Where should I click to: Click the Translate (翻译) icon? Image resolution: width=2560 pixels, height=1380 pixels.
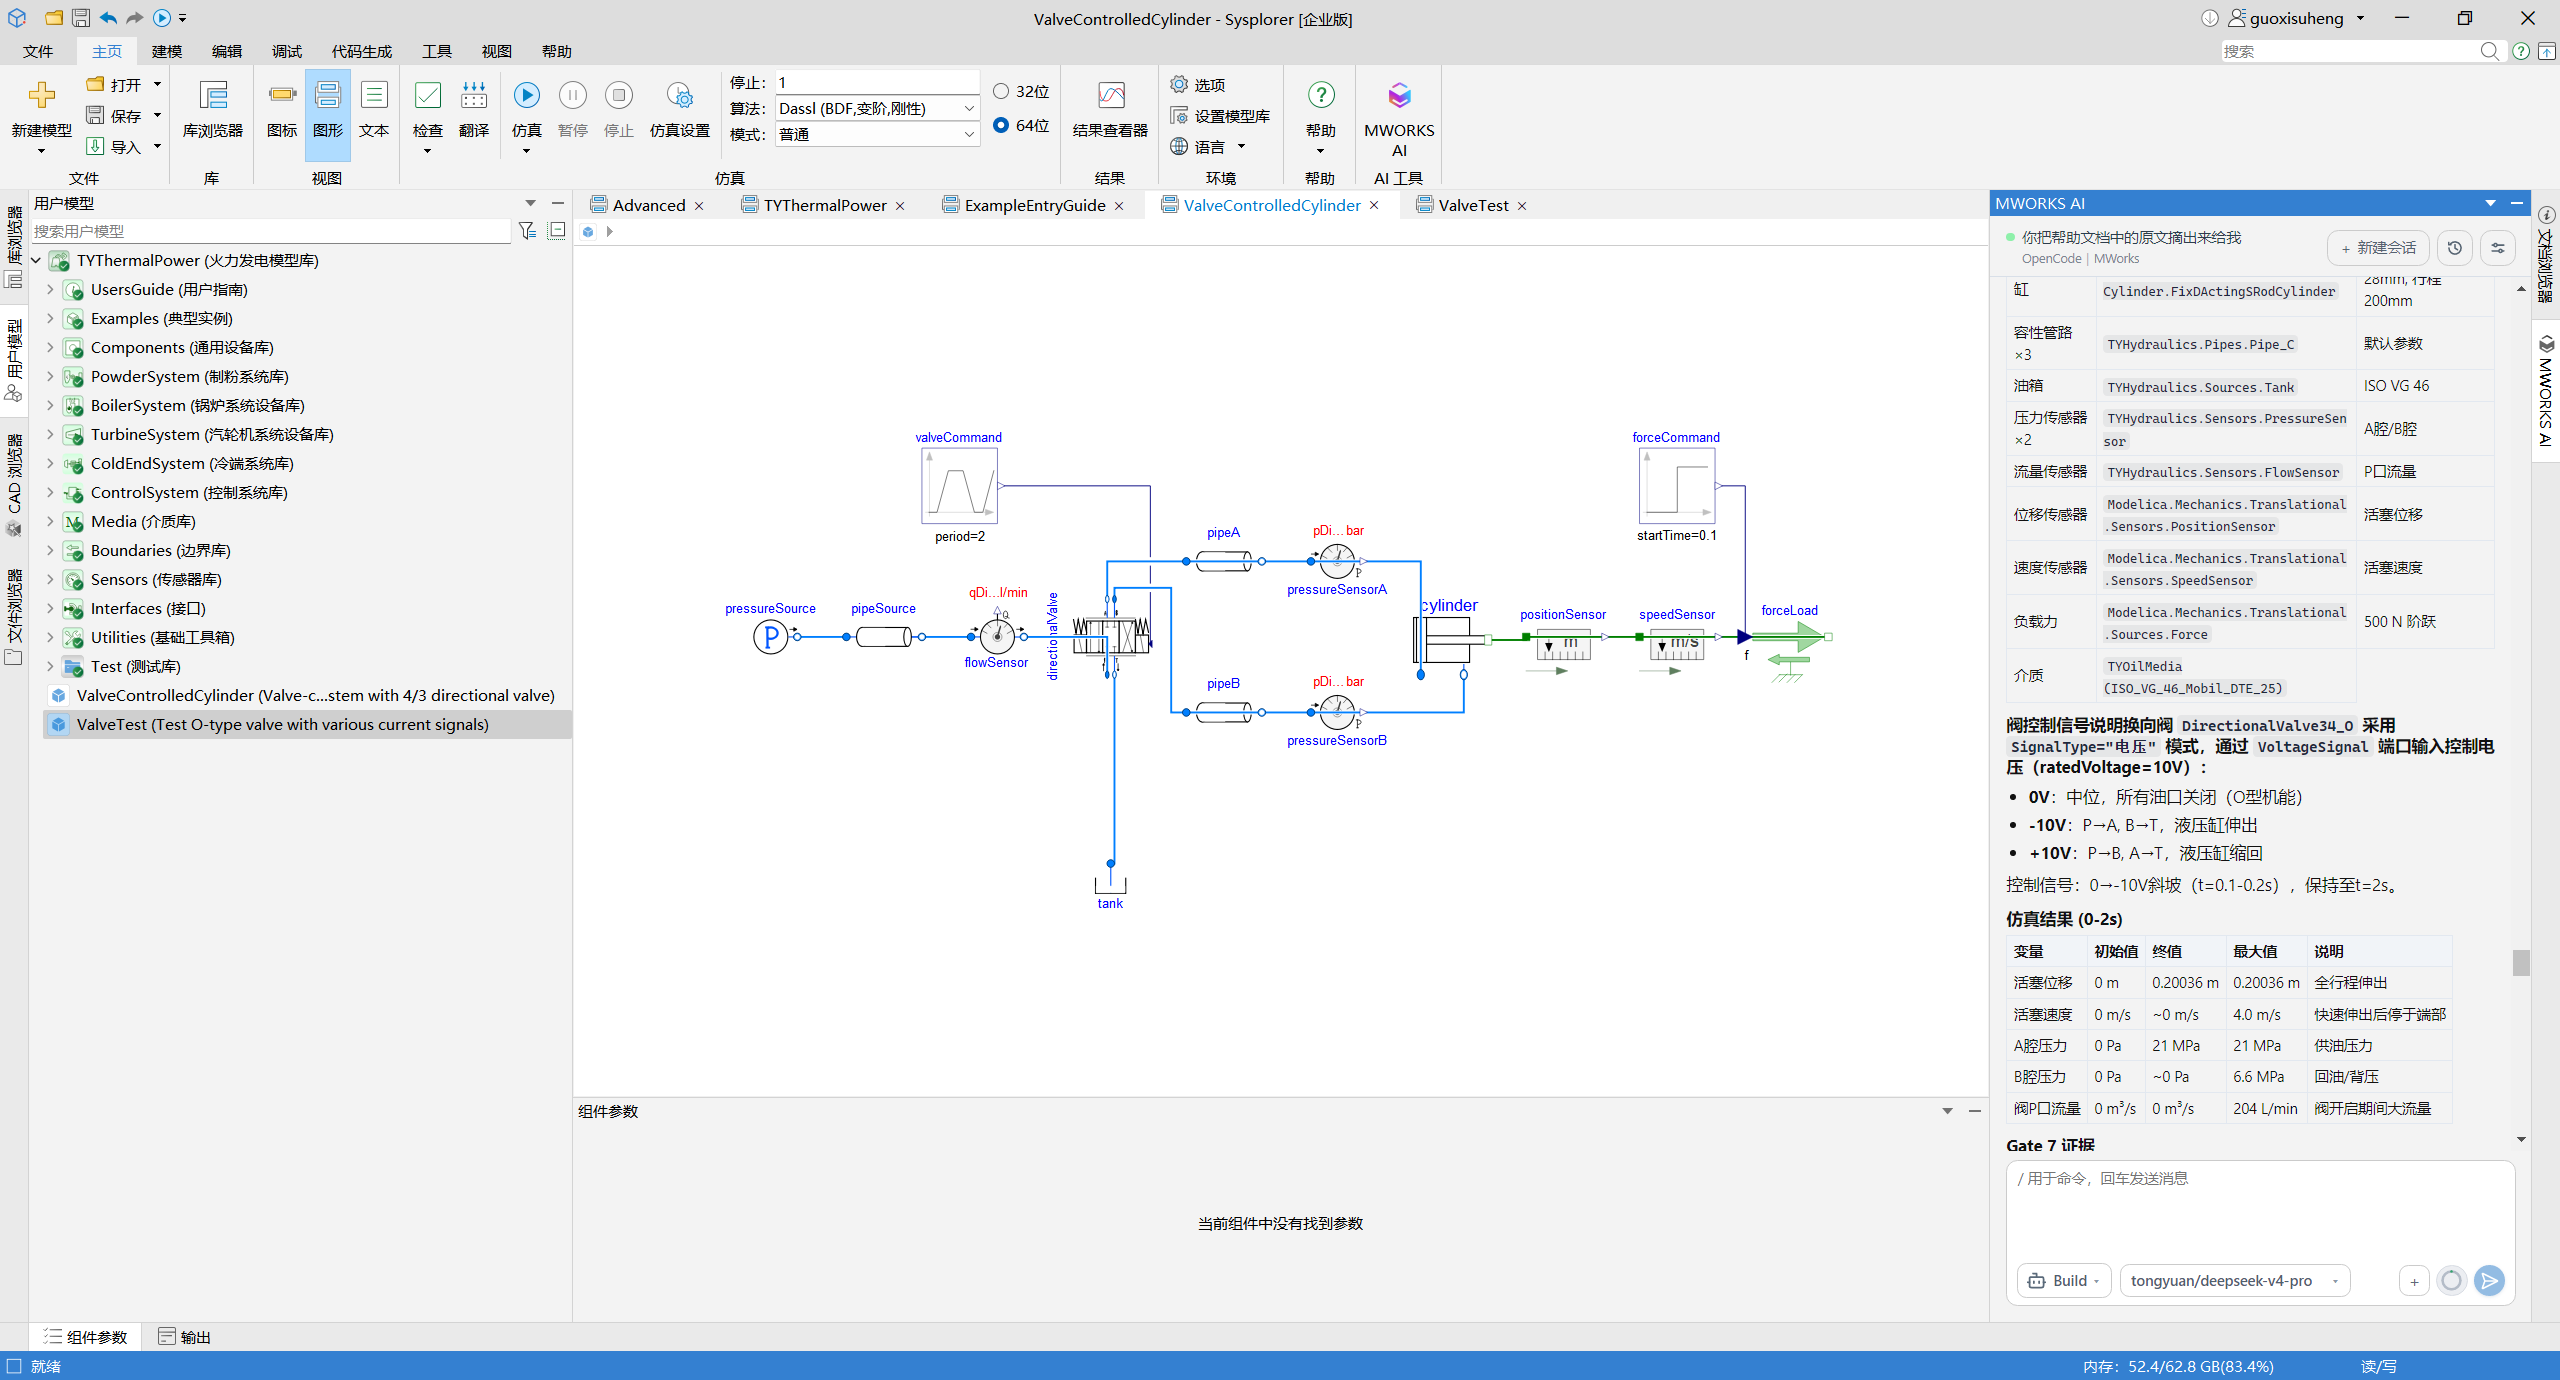pos(474,96)
